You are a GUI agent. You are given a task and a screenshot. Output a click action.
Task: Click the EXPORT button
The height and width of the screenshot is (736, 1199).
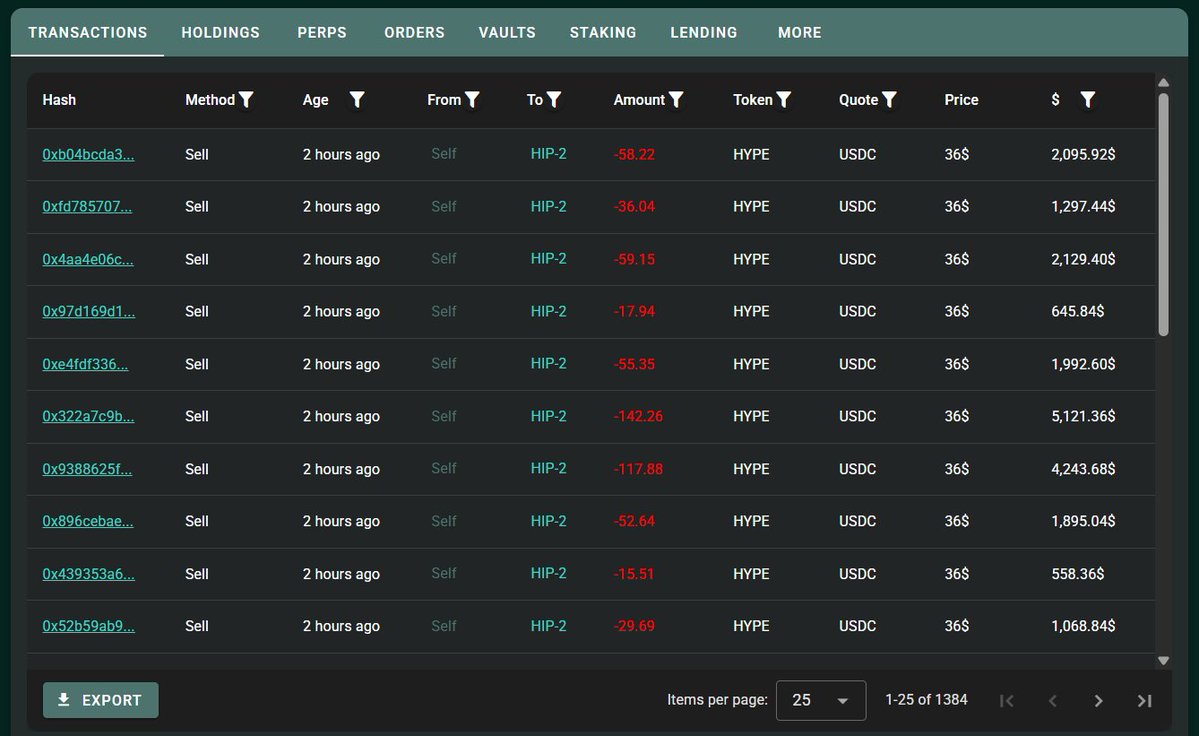(100, 701)
